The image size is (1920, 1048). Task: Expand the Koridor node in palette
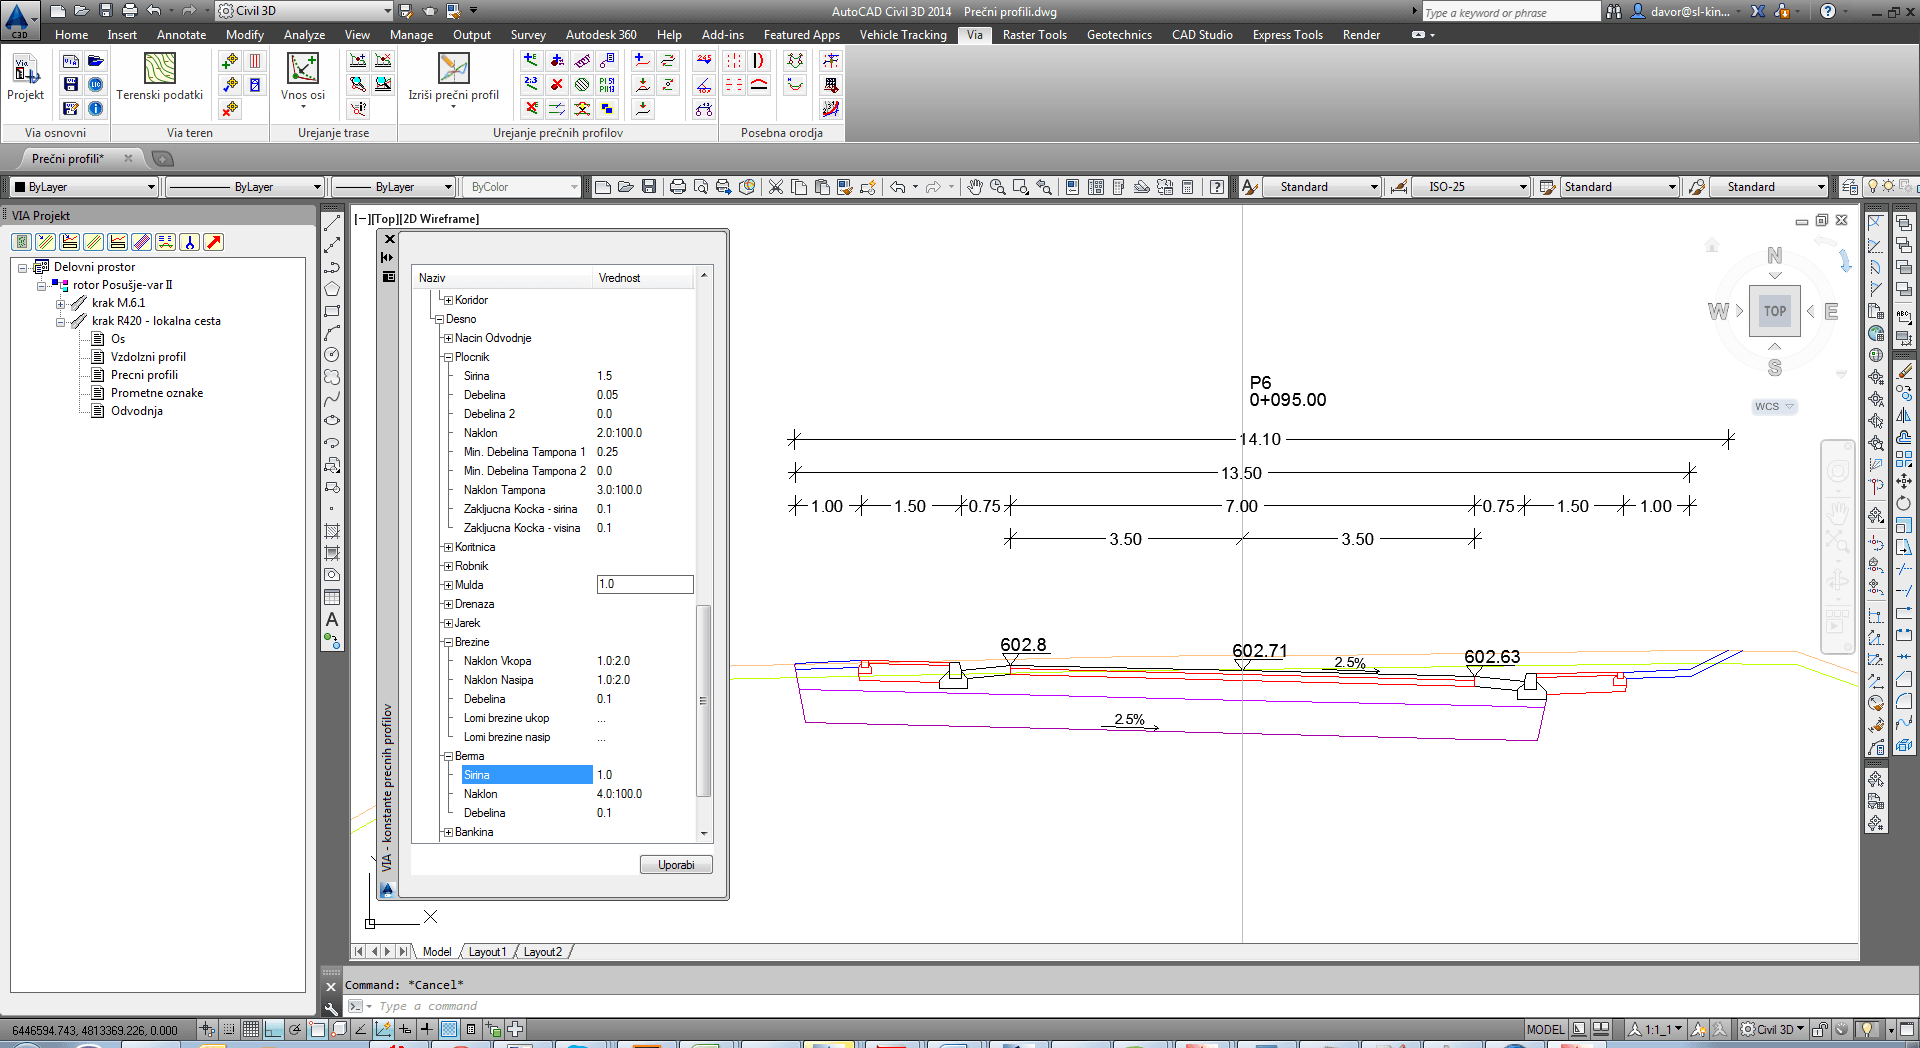tap(448, 300)
